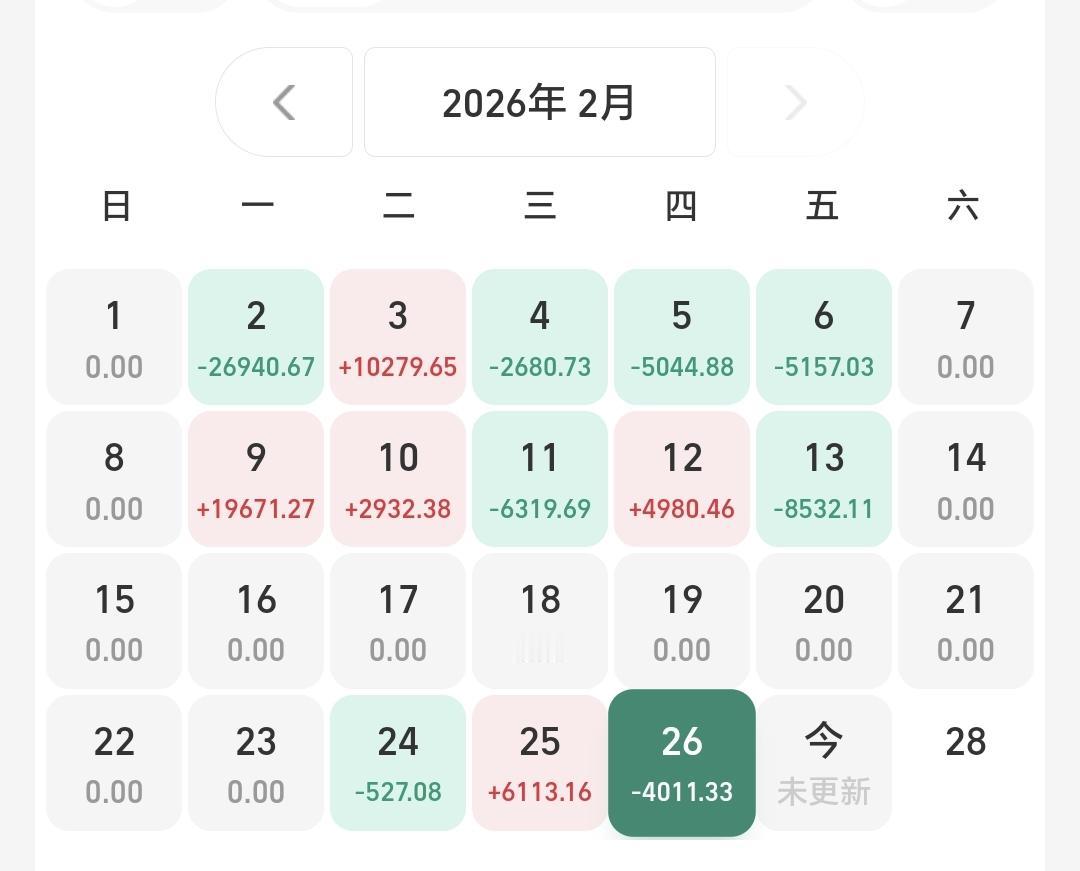Go to next month with right chevron

(795, 102)
